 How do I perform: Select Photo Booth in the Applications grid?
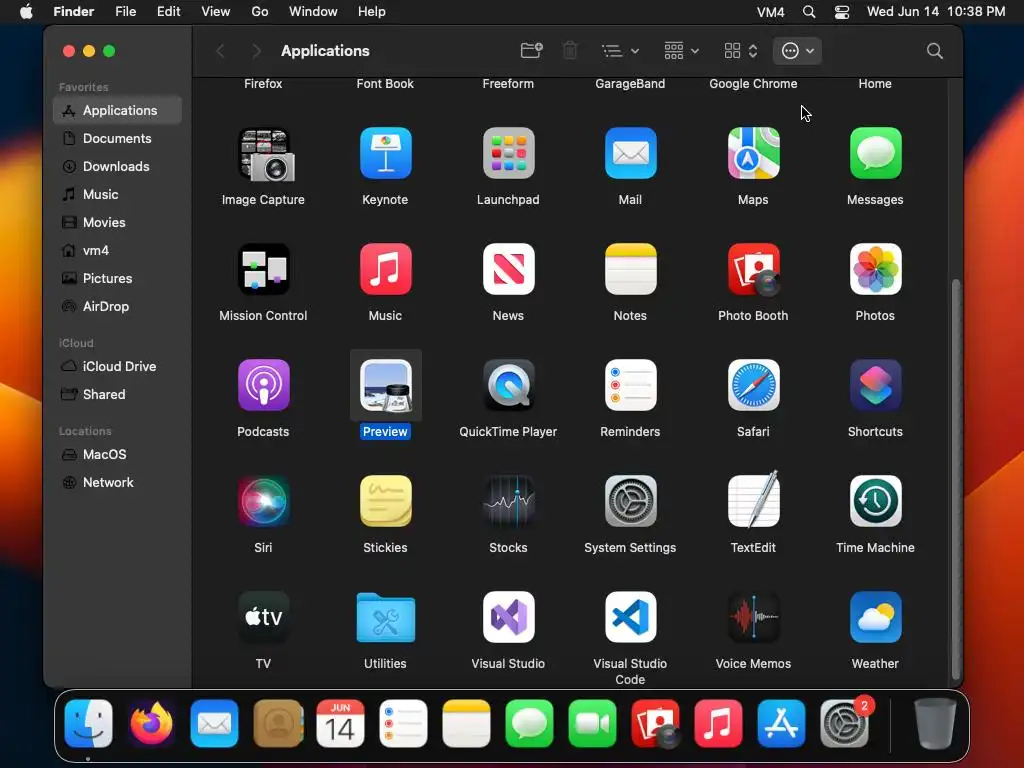coord(753,270)
